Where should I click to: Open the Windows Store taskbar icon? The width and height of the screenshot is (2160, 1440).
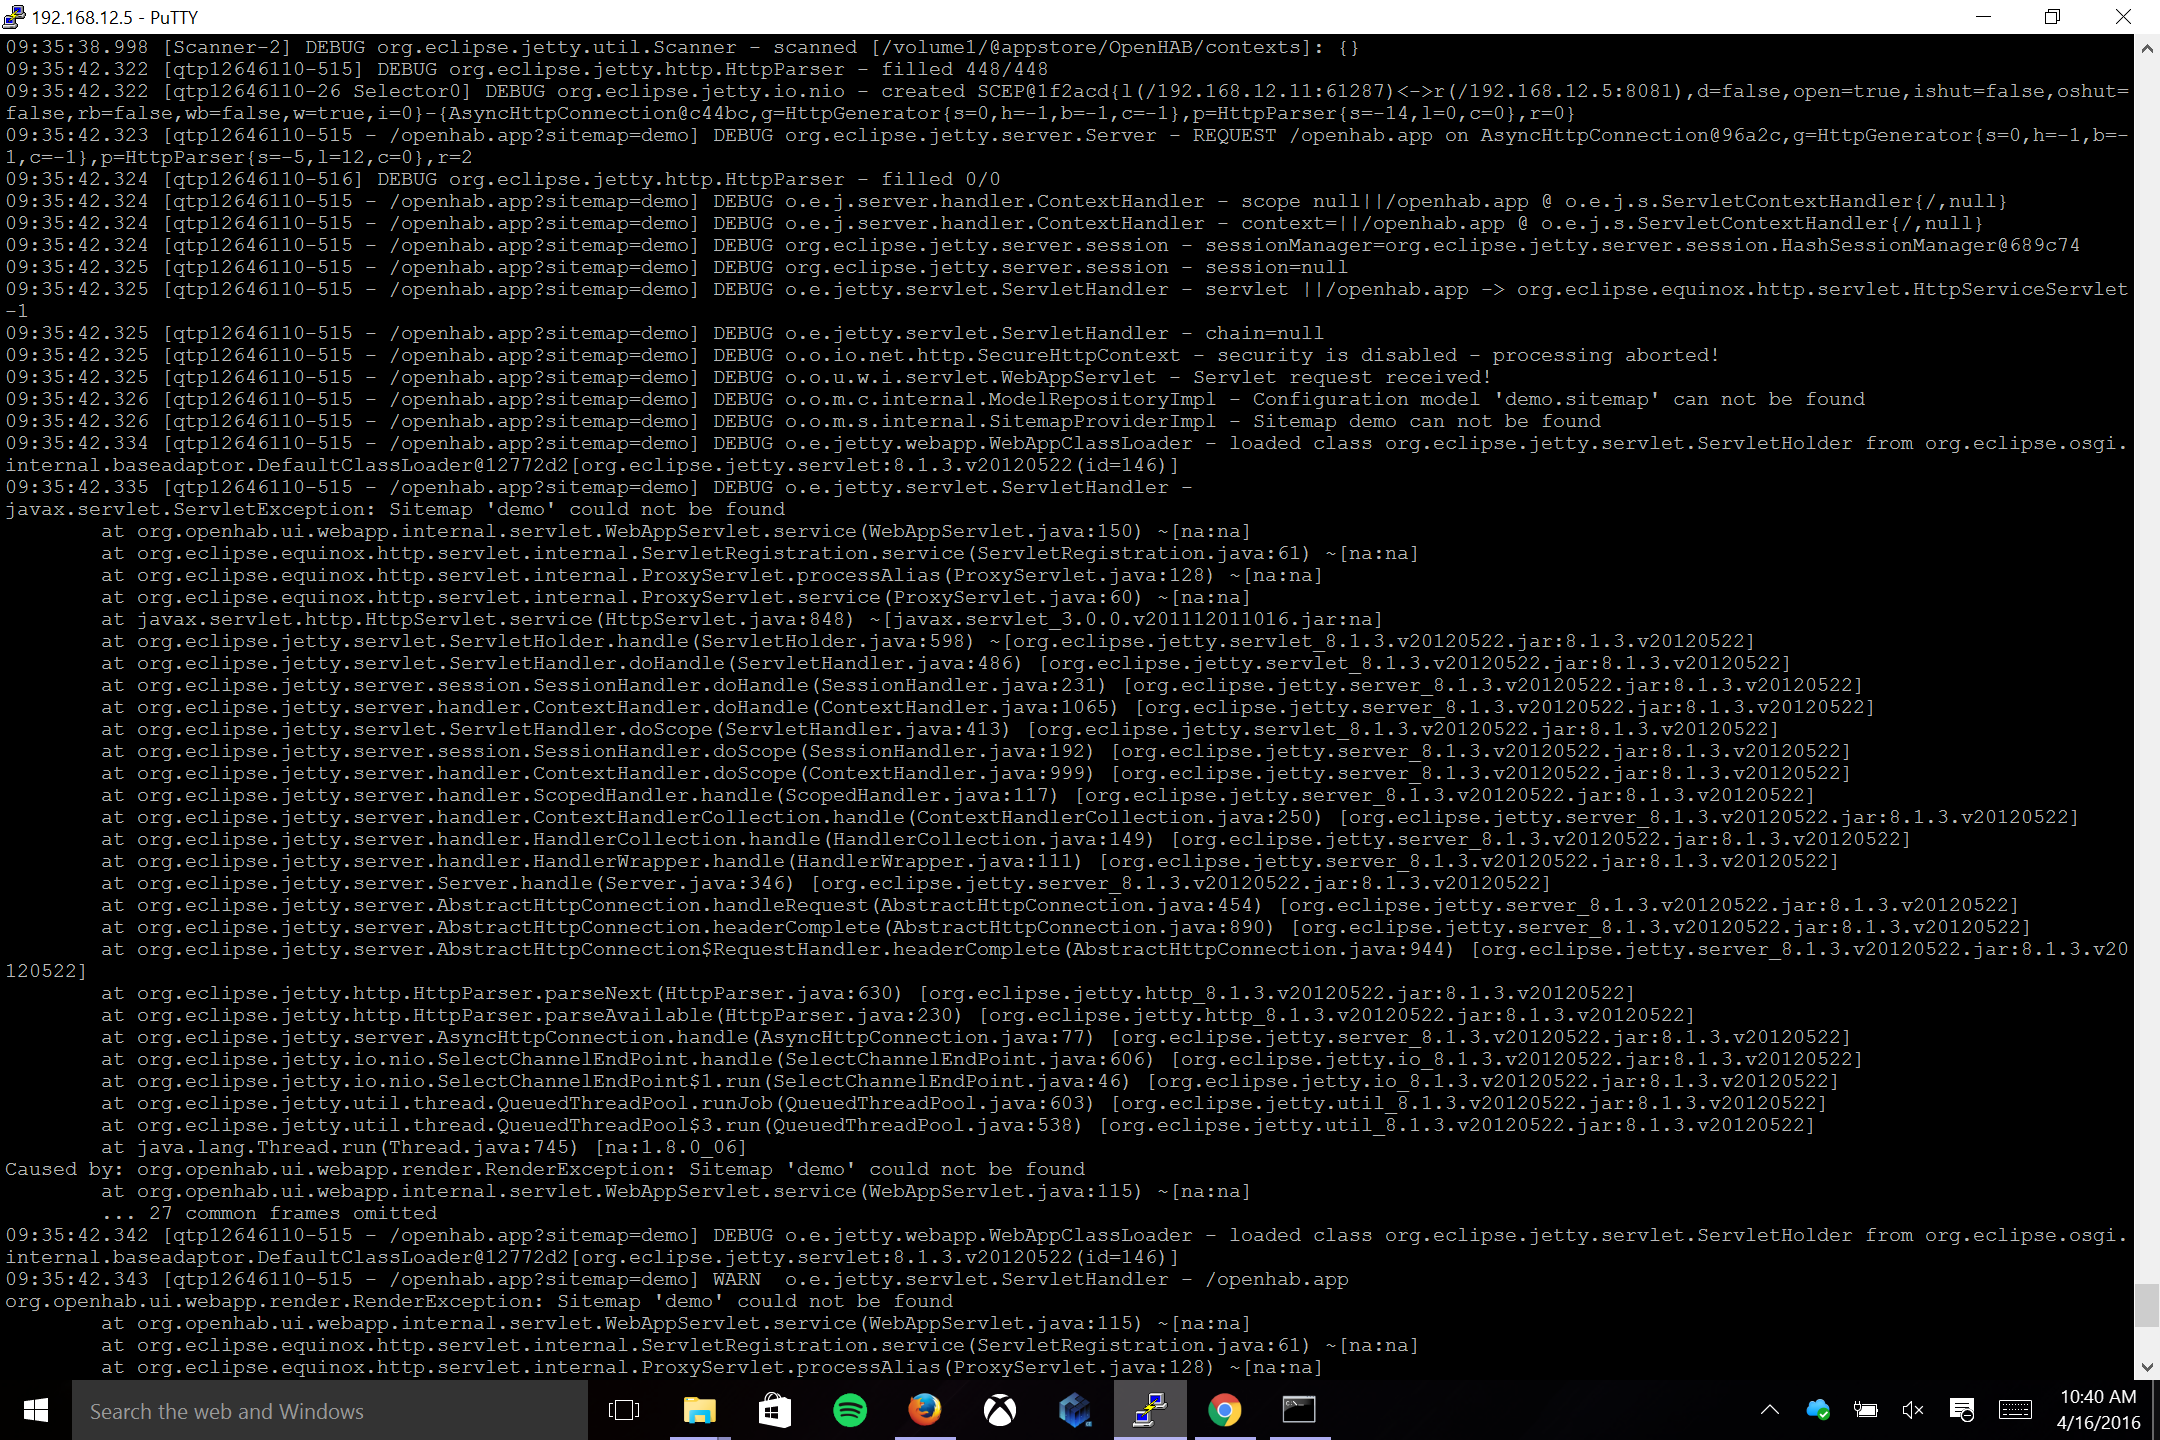point(774,1410)
